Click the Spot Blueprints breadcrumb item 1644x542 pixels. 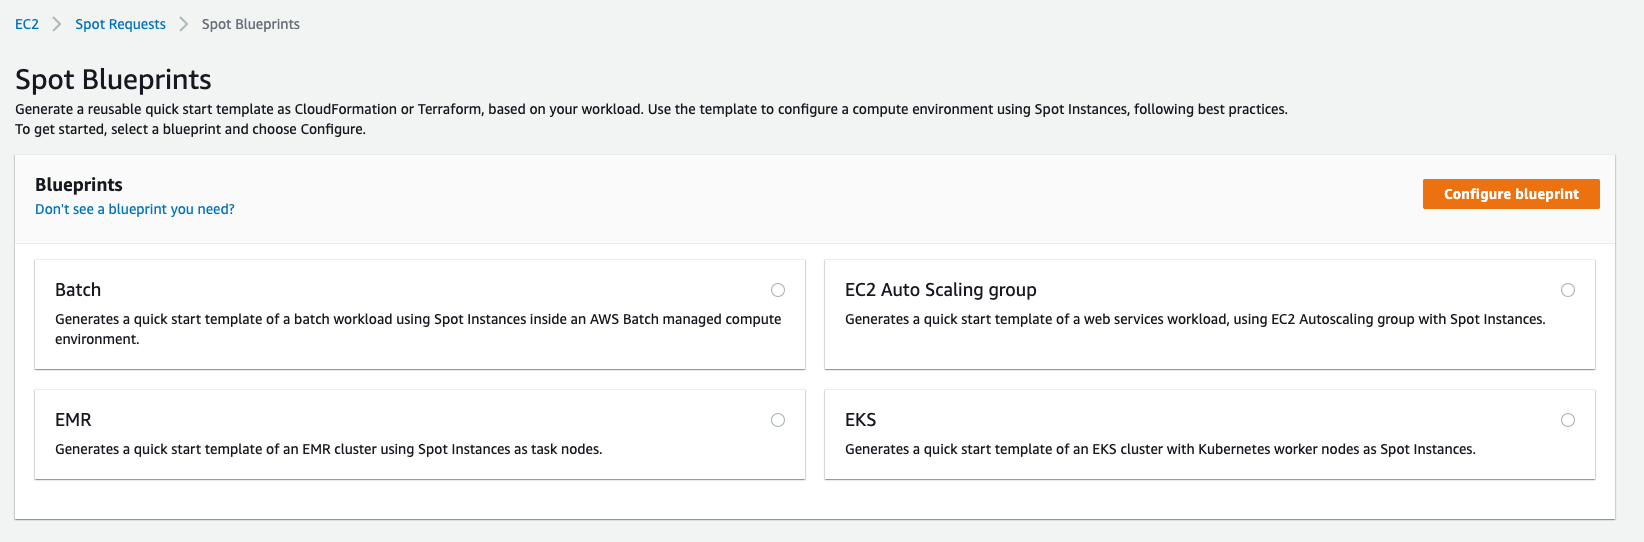tap(251, 24)
